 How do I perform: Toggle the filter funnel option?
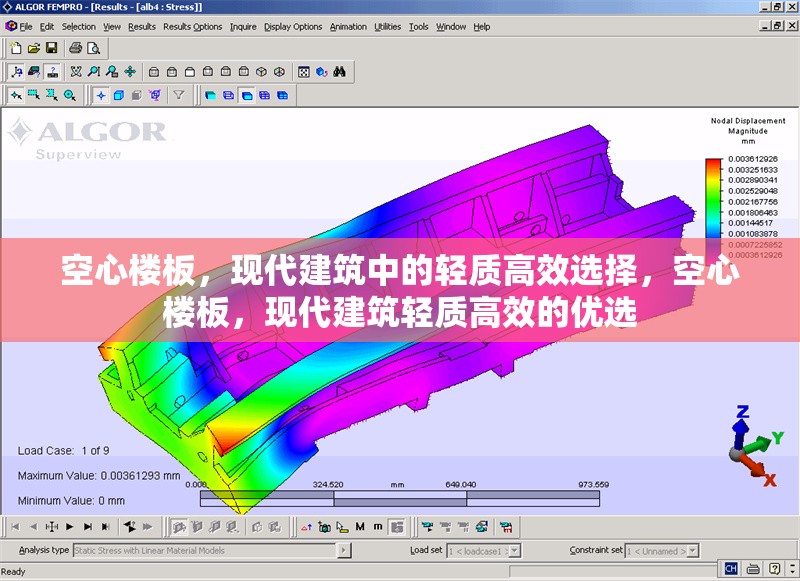177,94
